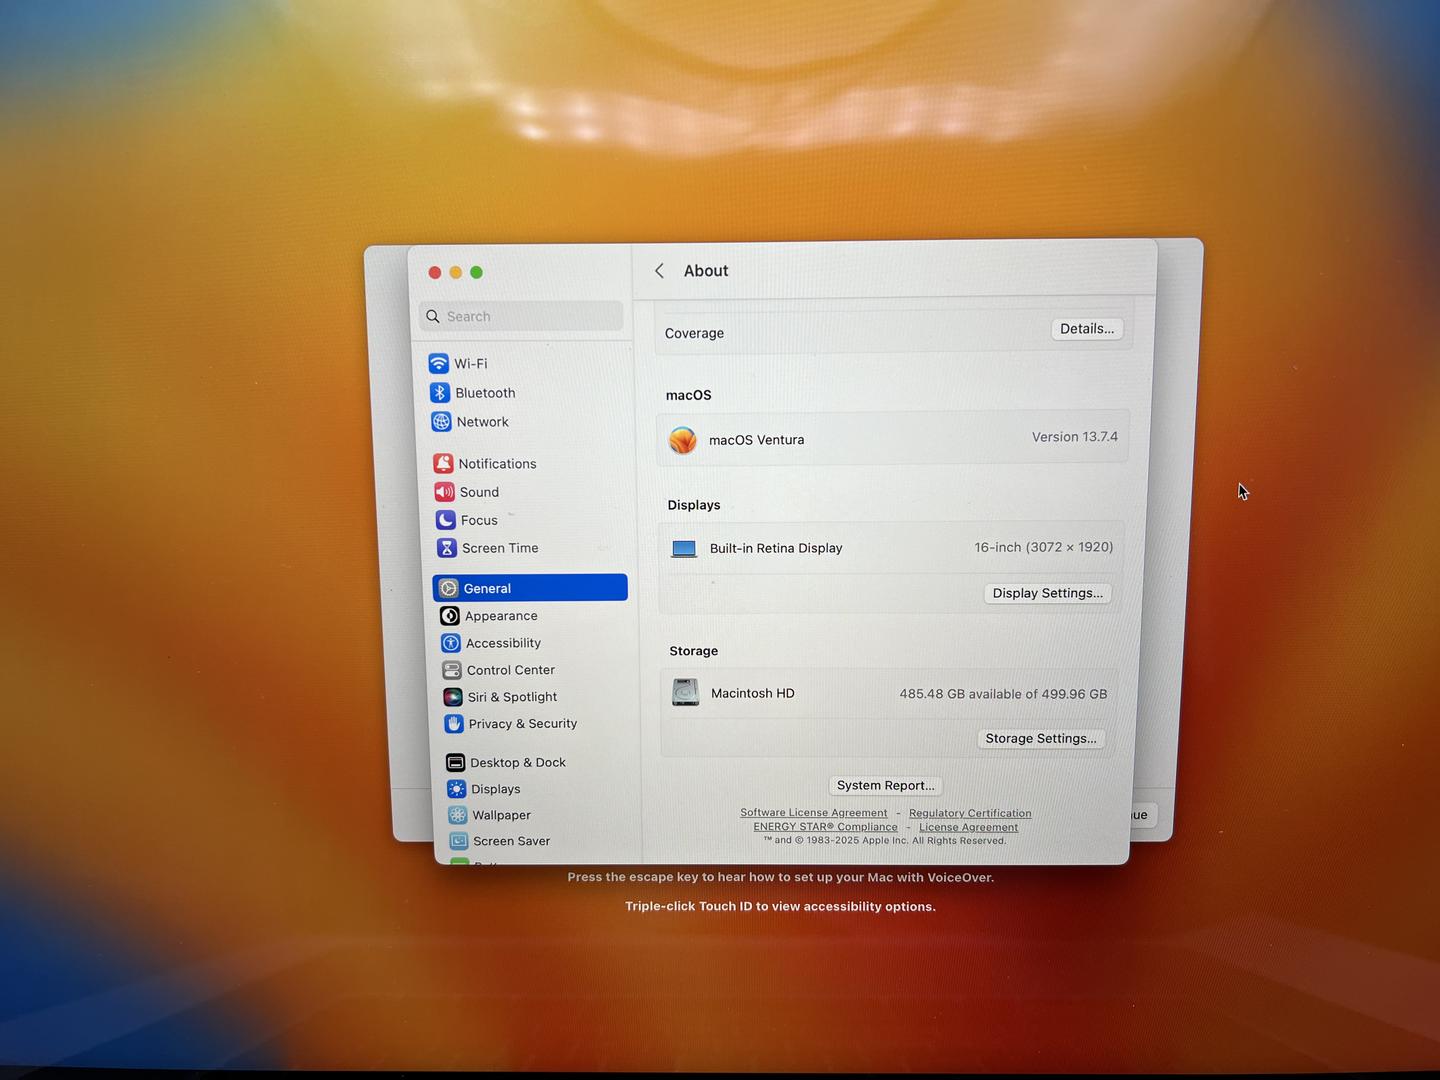Click the search magnifier icon
This screenshot has height=1080, width=1440.
433,316
